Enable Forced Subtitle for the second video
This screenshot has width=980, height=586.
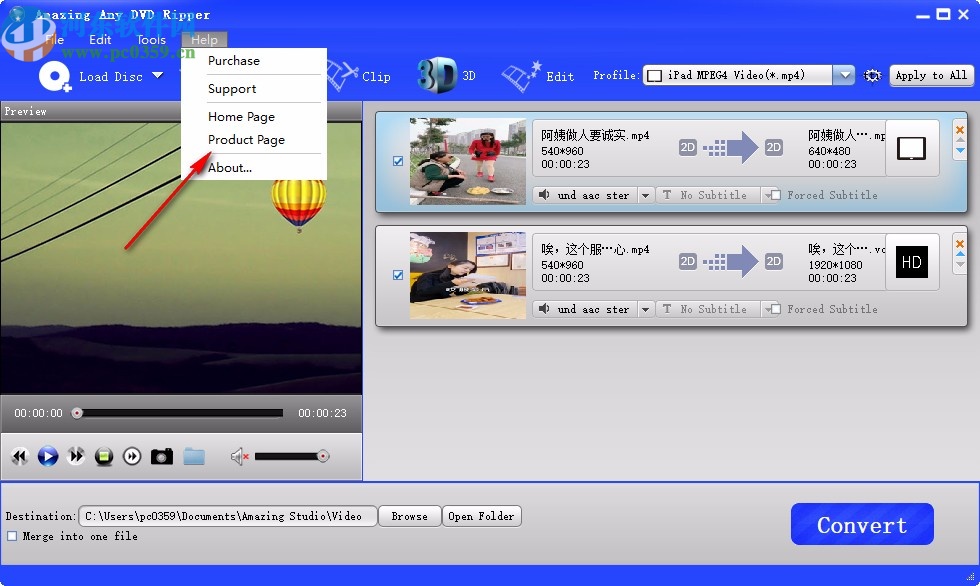(774, 309)
